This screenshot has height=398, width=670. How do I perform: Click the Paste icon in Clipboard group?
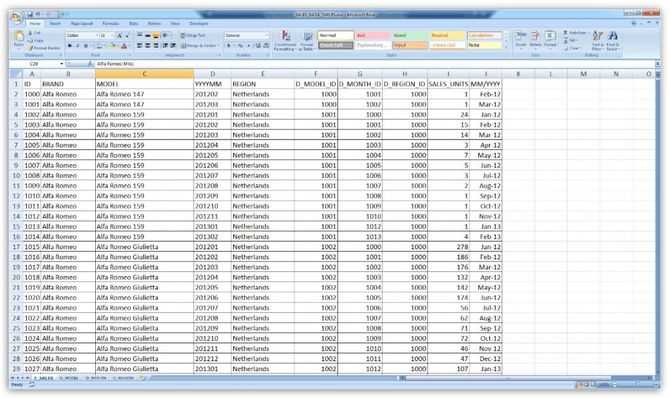[x=19, y=37]
